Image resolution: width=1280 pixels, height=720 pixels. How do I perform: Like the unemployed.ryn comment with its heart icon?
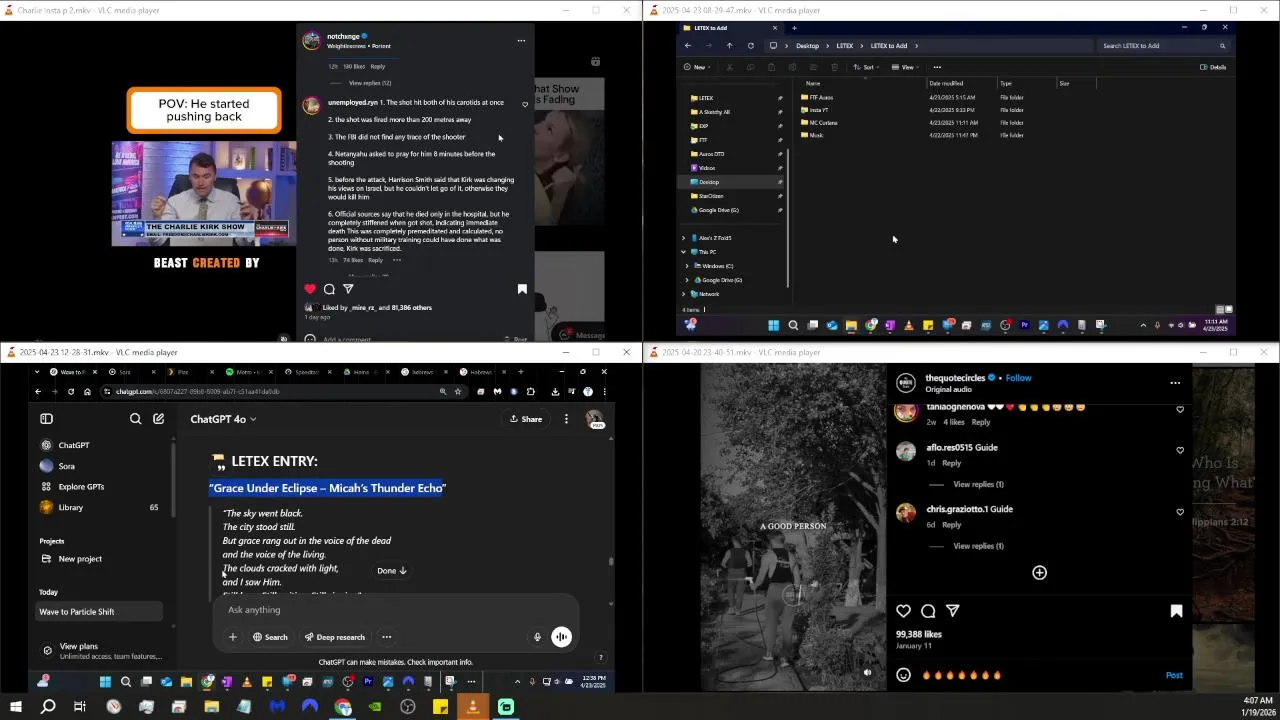[525, 104]
